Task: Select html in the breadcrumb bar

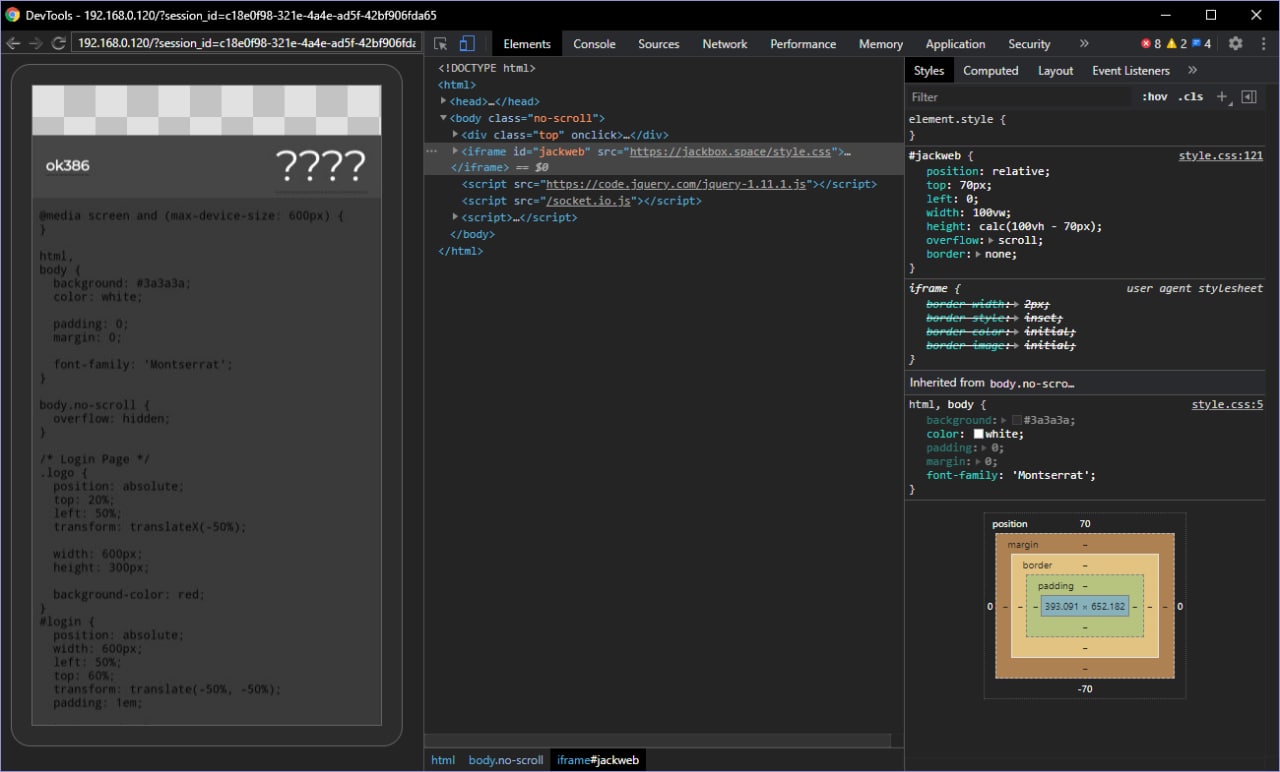Action: click(x=443, y=760)
